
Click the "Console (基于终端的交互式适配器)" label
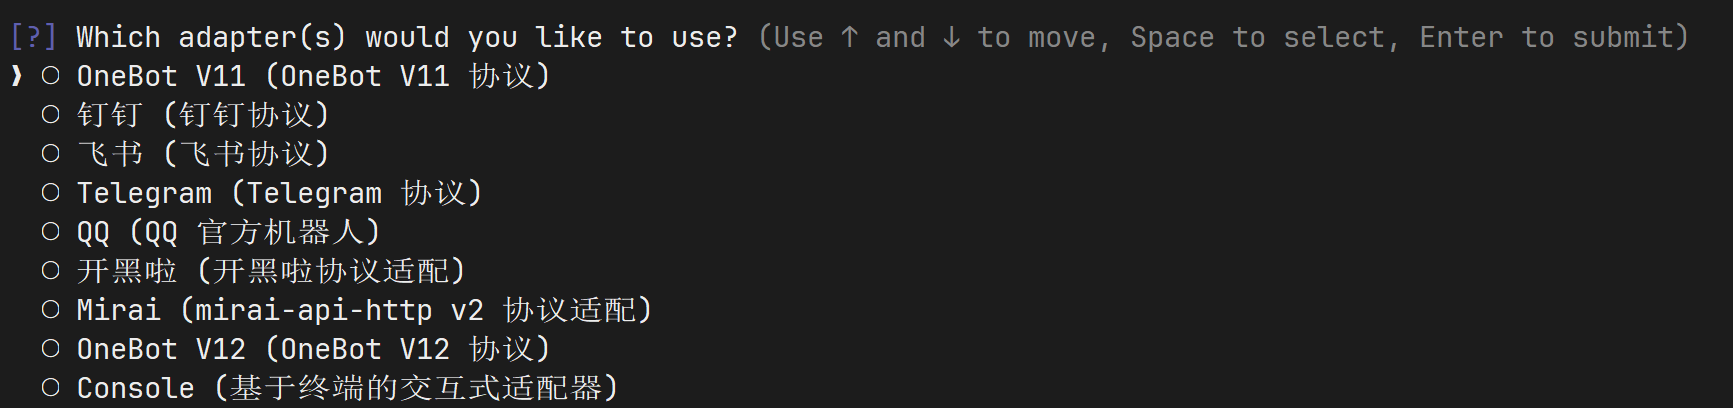[x=347, y=388]
